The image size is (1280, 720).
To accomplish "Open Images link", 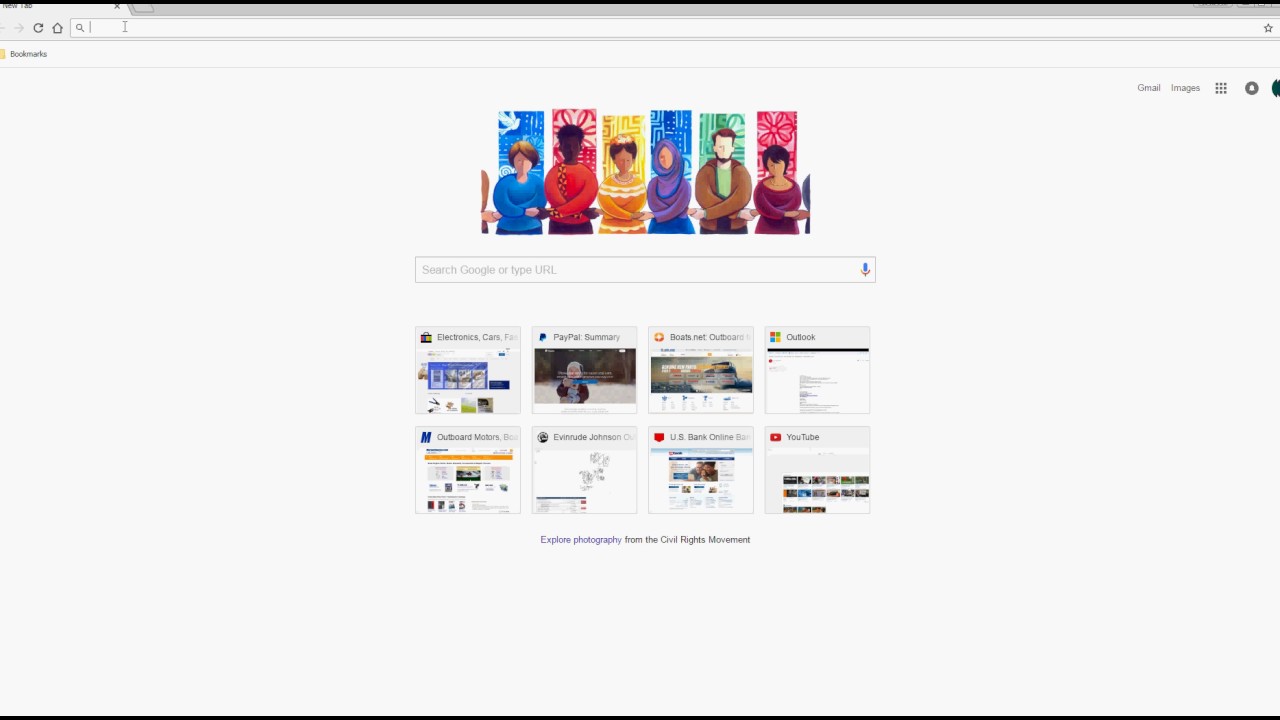I will pyautogui.click(x=1185, y=88).
